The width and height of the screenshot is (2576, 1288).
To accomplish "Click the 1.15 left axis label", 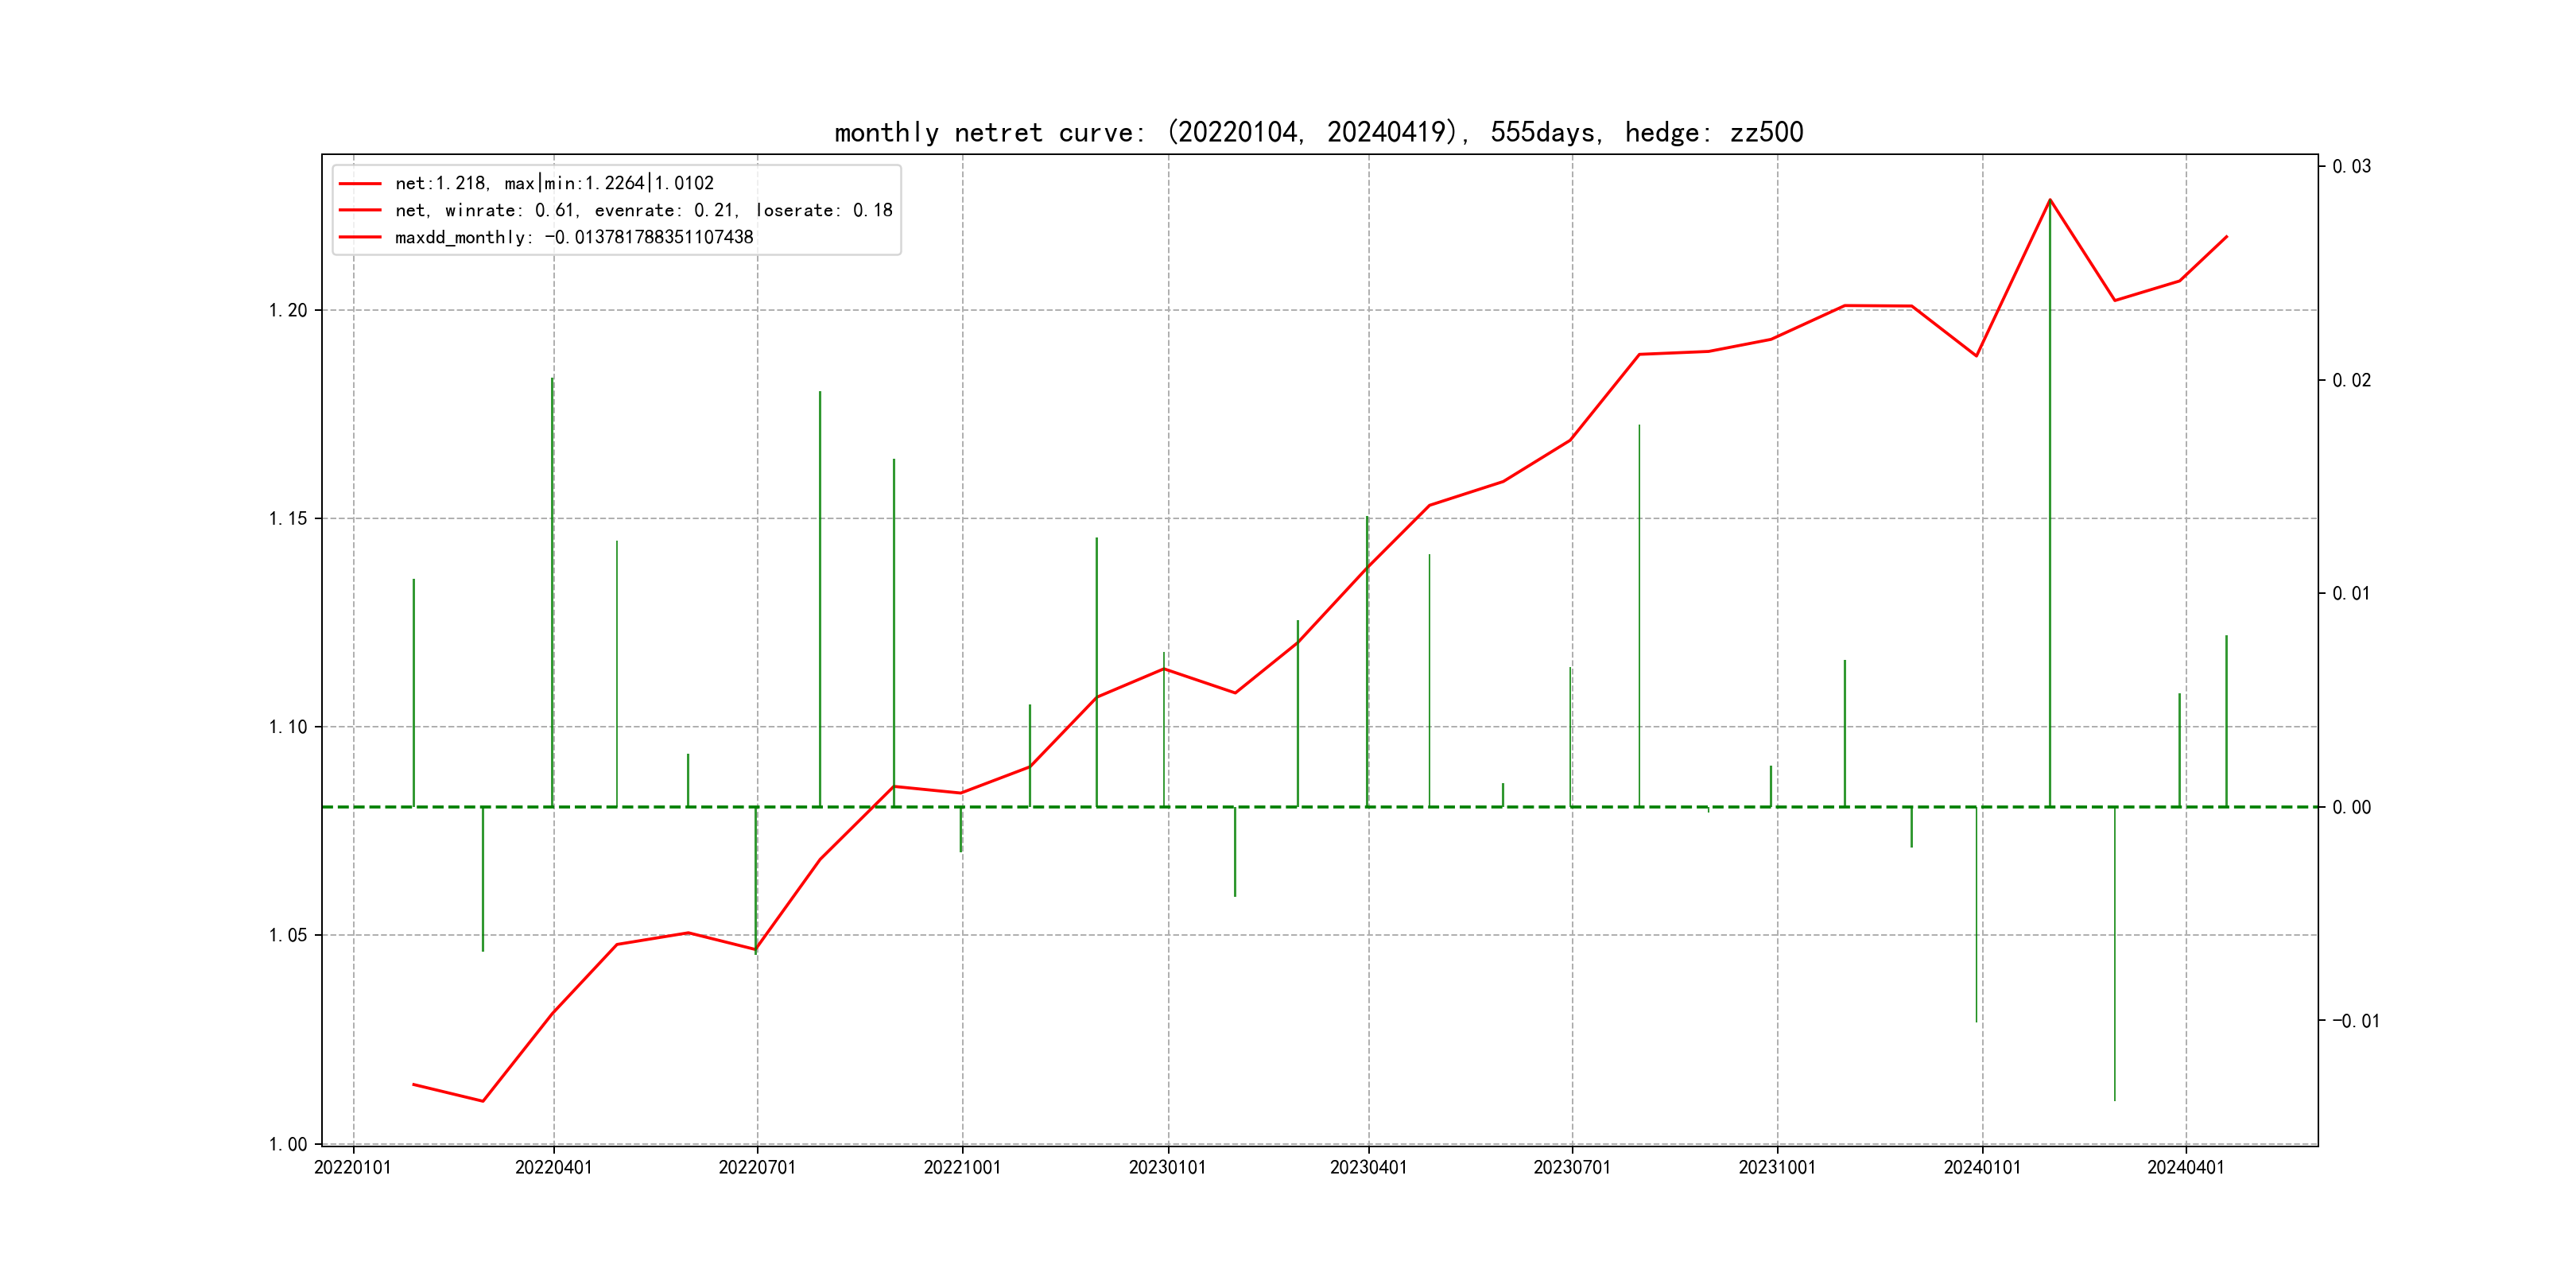I will pyautogui.click(x=288, y=518).
